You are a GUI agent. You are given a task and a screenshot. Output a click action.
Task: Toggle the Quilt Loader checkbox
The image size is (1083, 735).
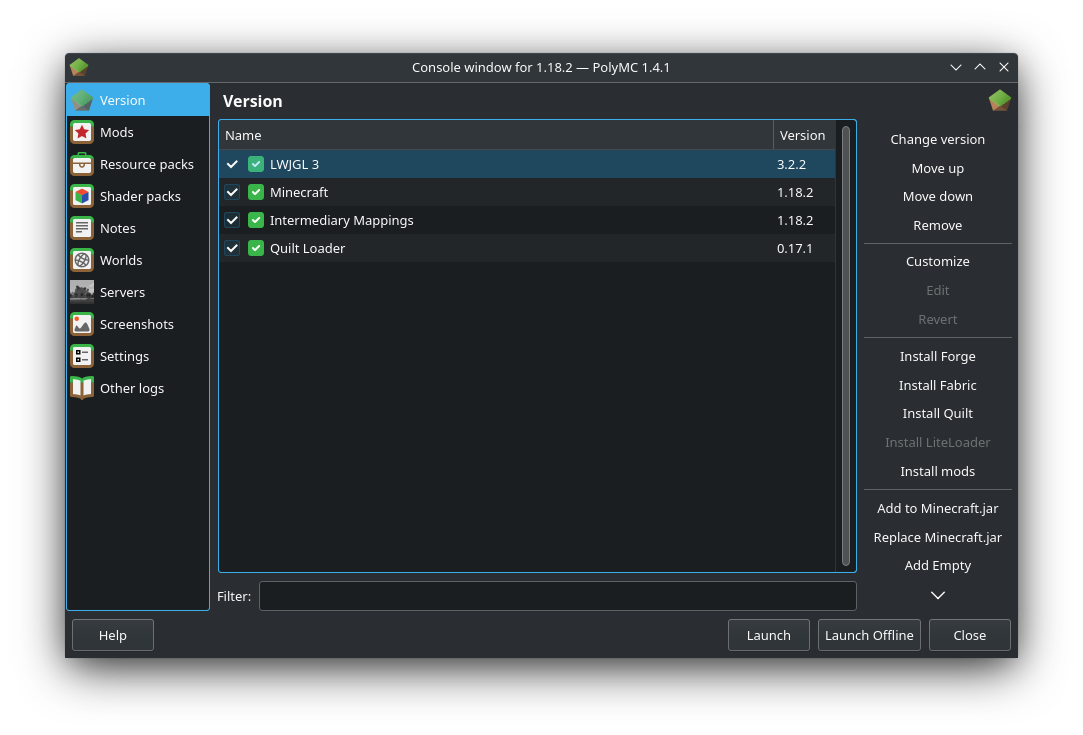pos(232,248)
